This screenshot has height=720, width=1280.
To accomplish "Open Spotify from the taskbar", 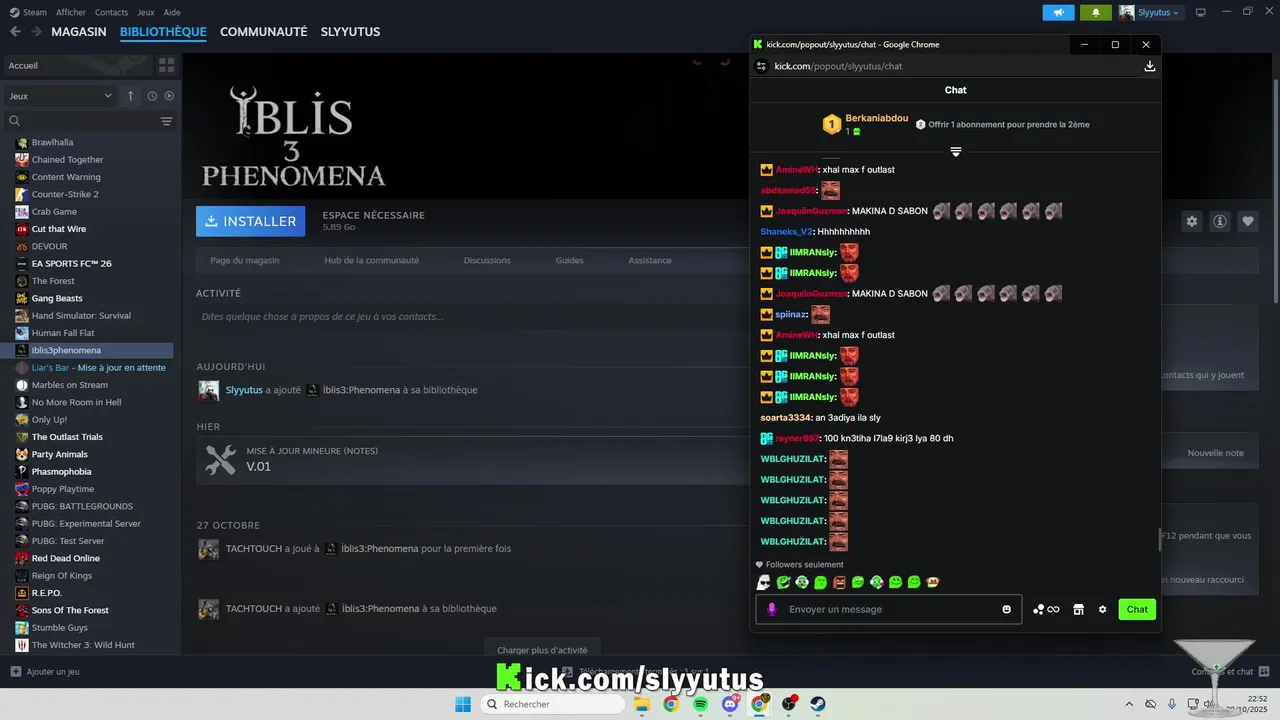I will pos(700,704).
